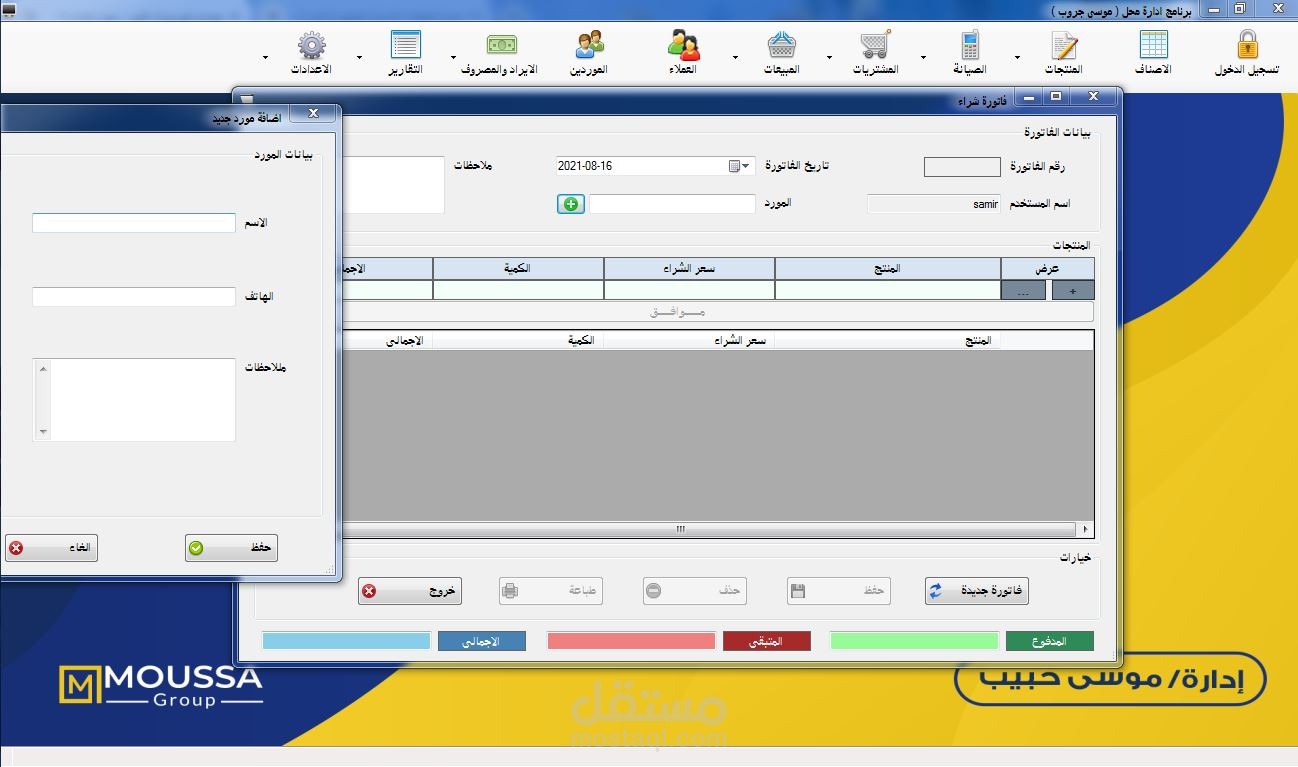Viewport: 1298px width, 767px height.
Task: Expand the المشتريات toolbar dropdown arrow
Action: (828, 57)
